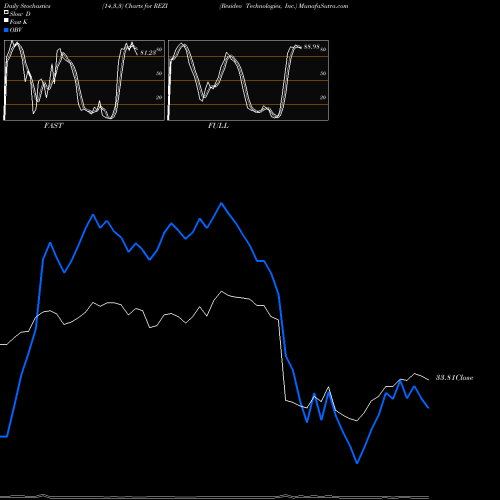Select the 'OBV' legend label
The width and height of the screenshot is (500, 500).
[x=16, y=30]
